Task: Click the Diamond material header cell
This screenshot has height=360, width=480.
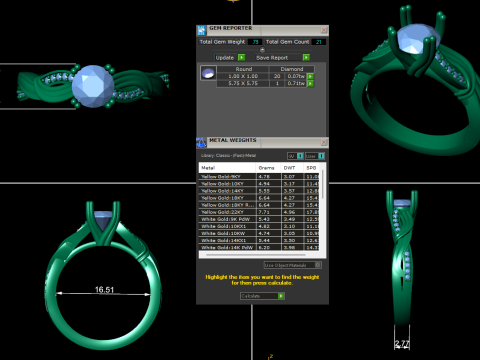Action: [x=292, y=69]
